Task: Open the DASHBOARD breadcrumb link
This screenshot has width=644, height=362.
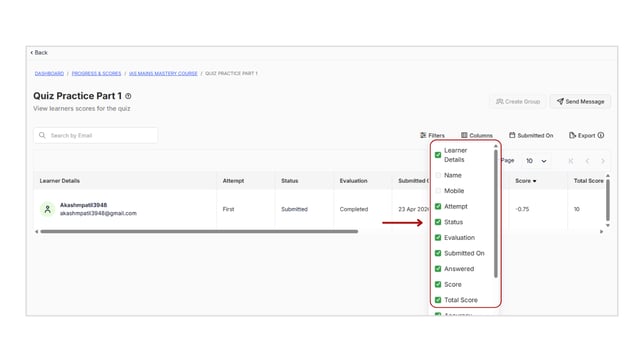Action: [49, 74]
